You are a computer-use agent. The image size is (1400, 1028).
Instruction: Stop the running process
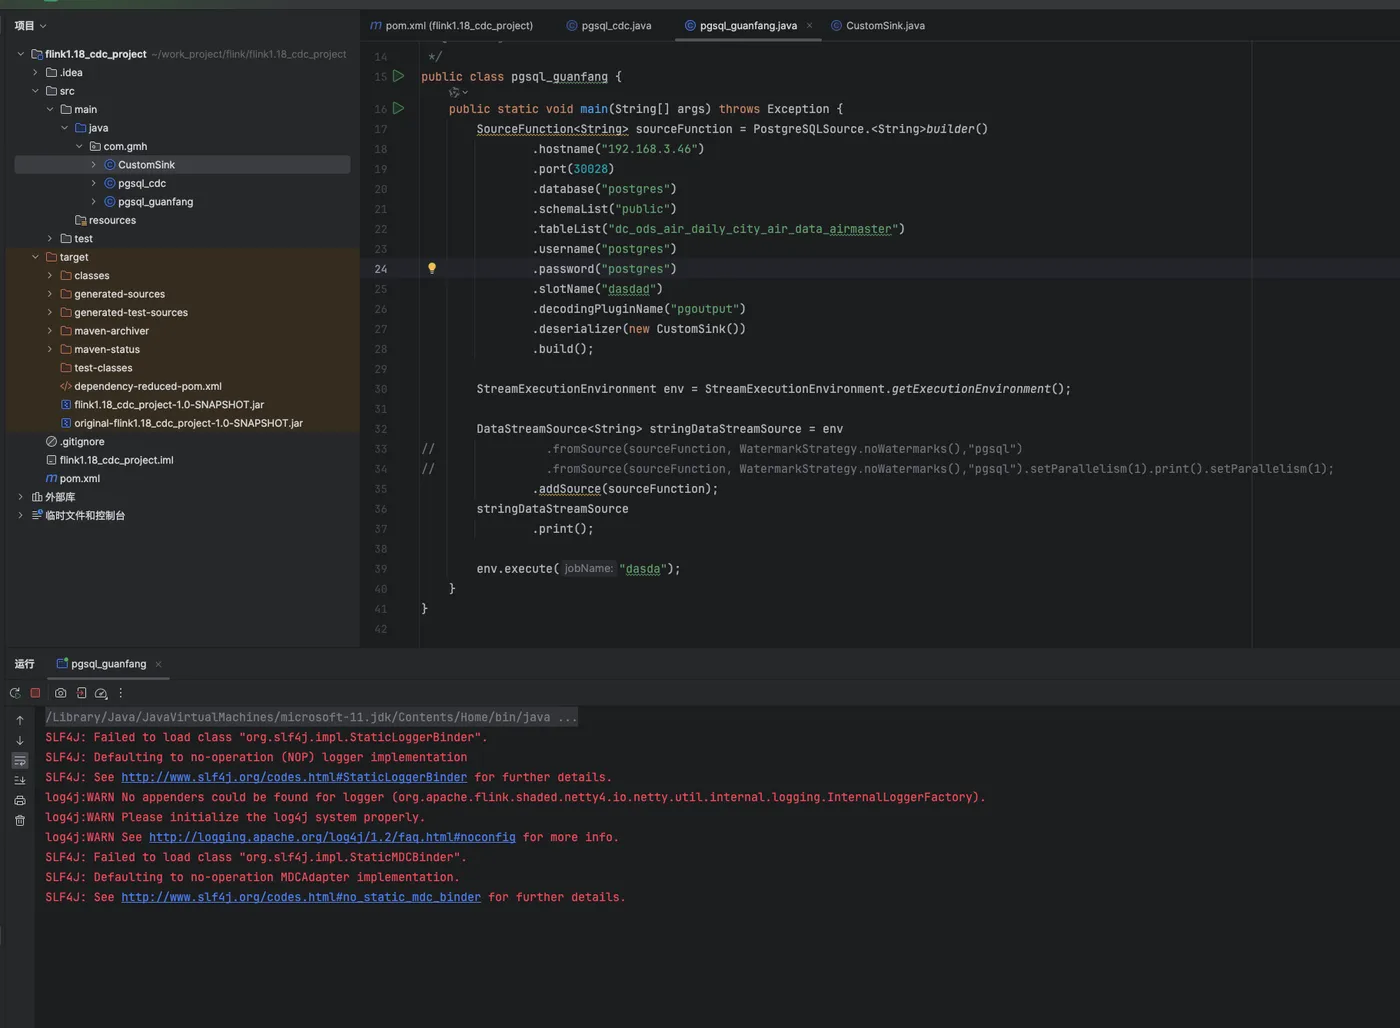(x=35, y=693)
